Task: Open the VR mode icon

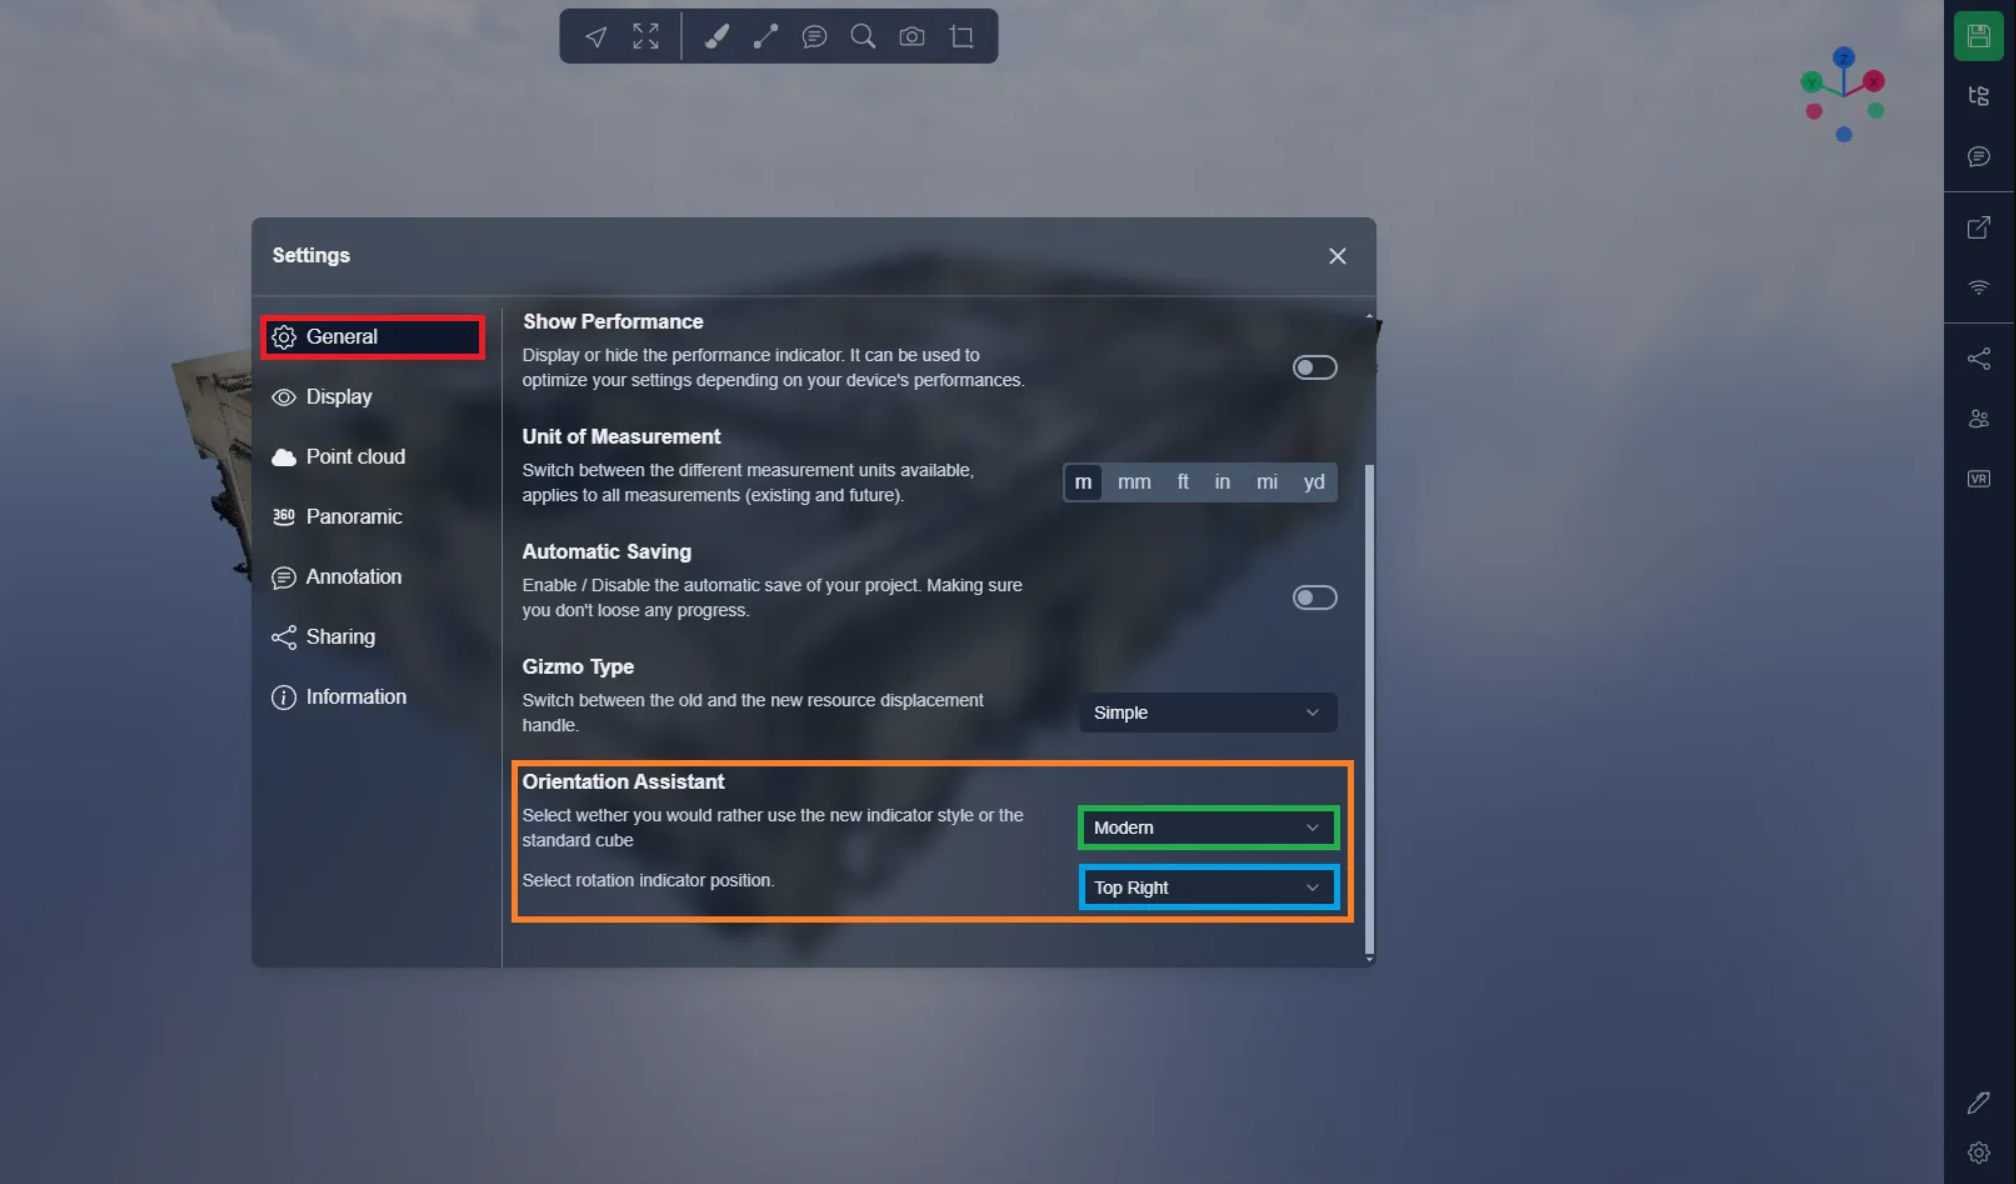Action: coord(1978,479)
